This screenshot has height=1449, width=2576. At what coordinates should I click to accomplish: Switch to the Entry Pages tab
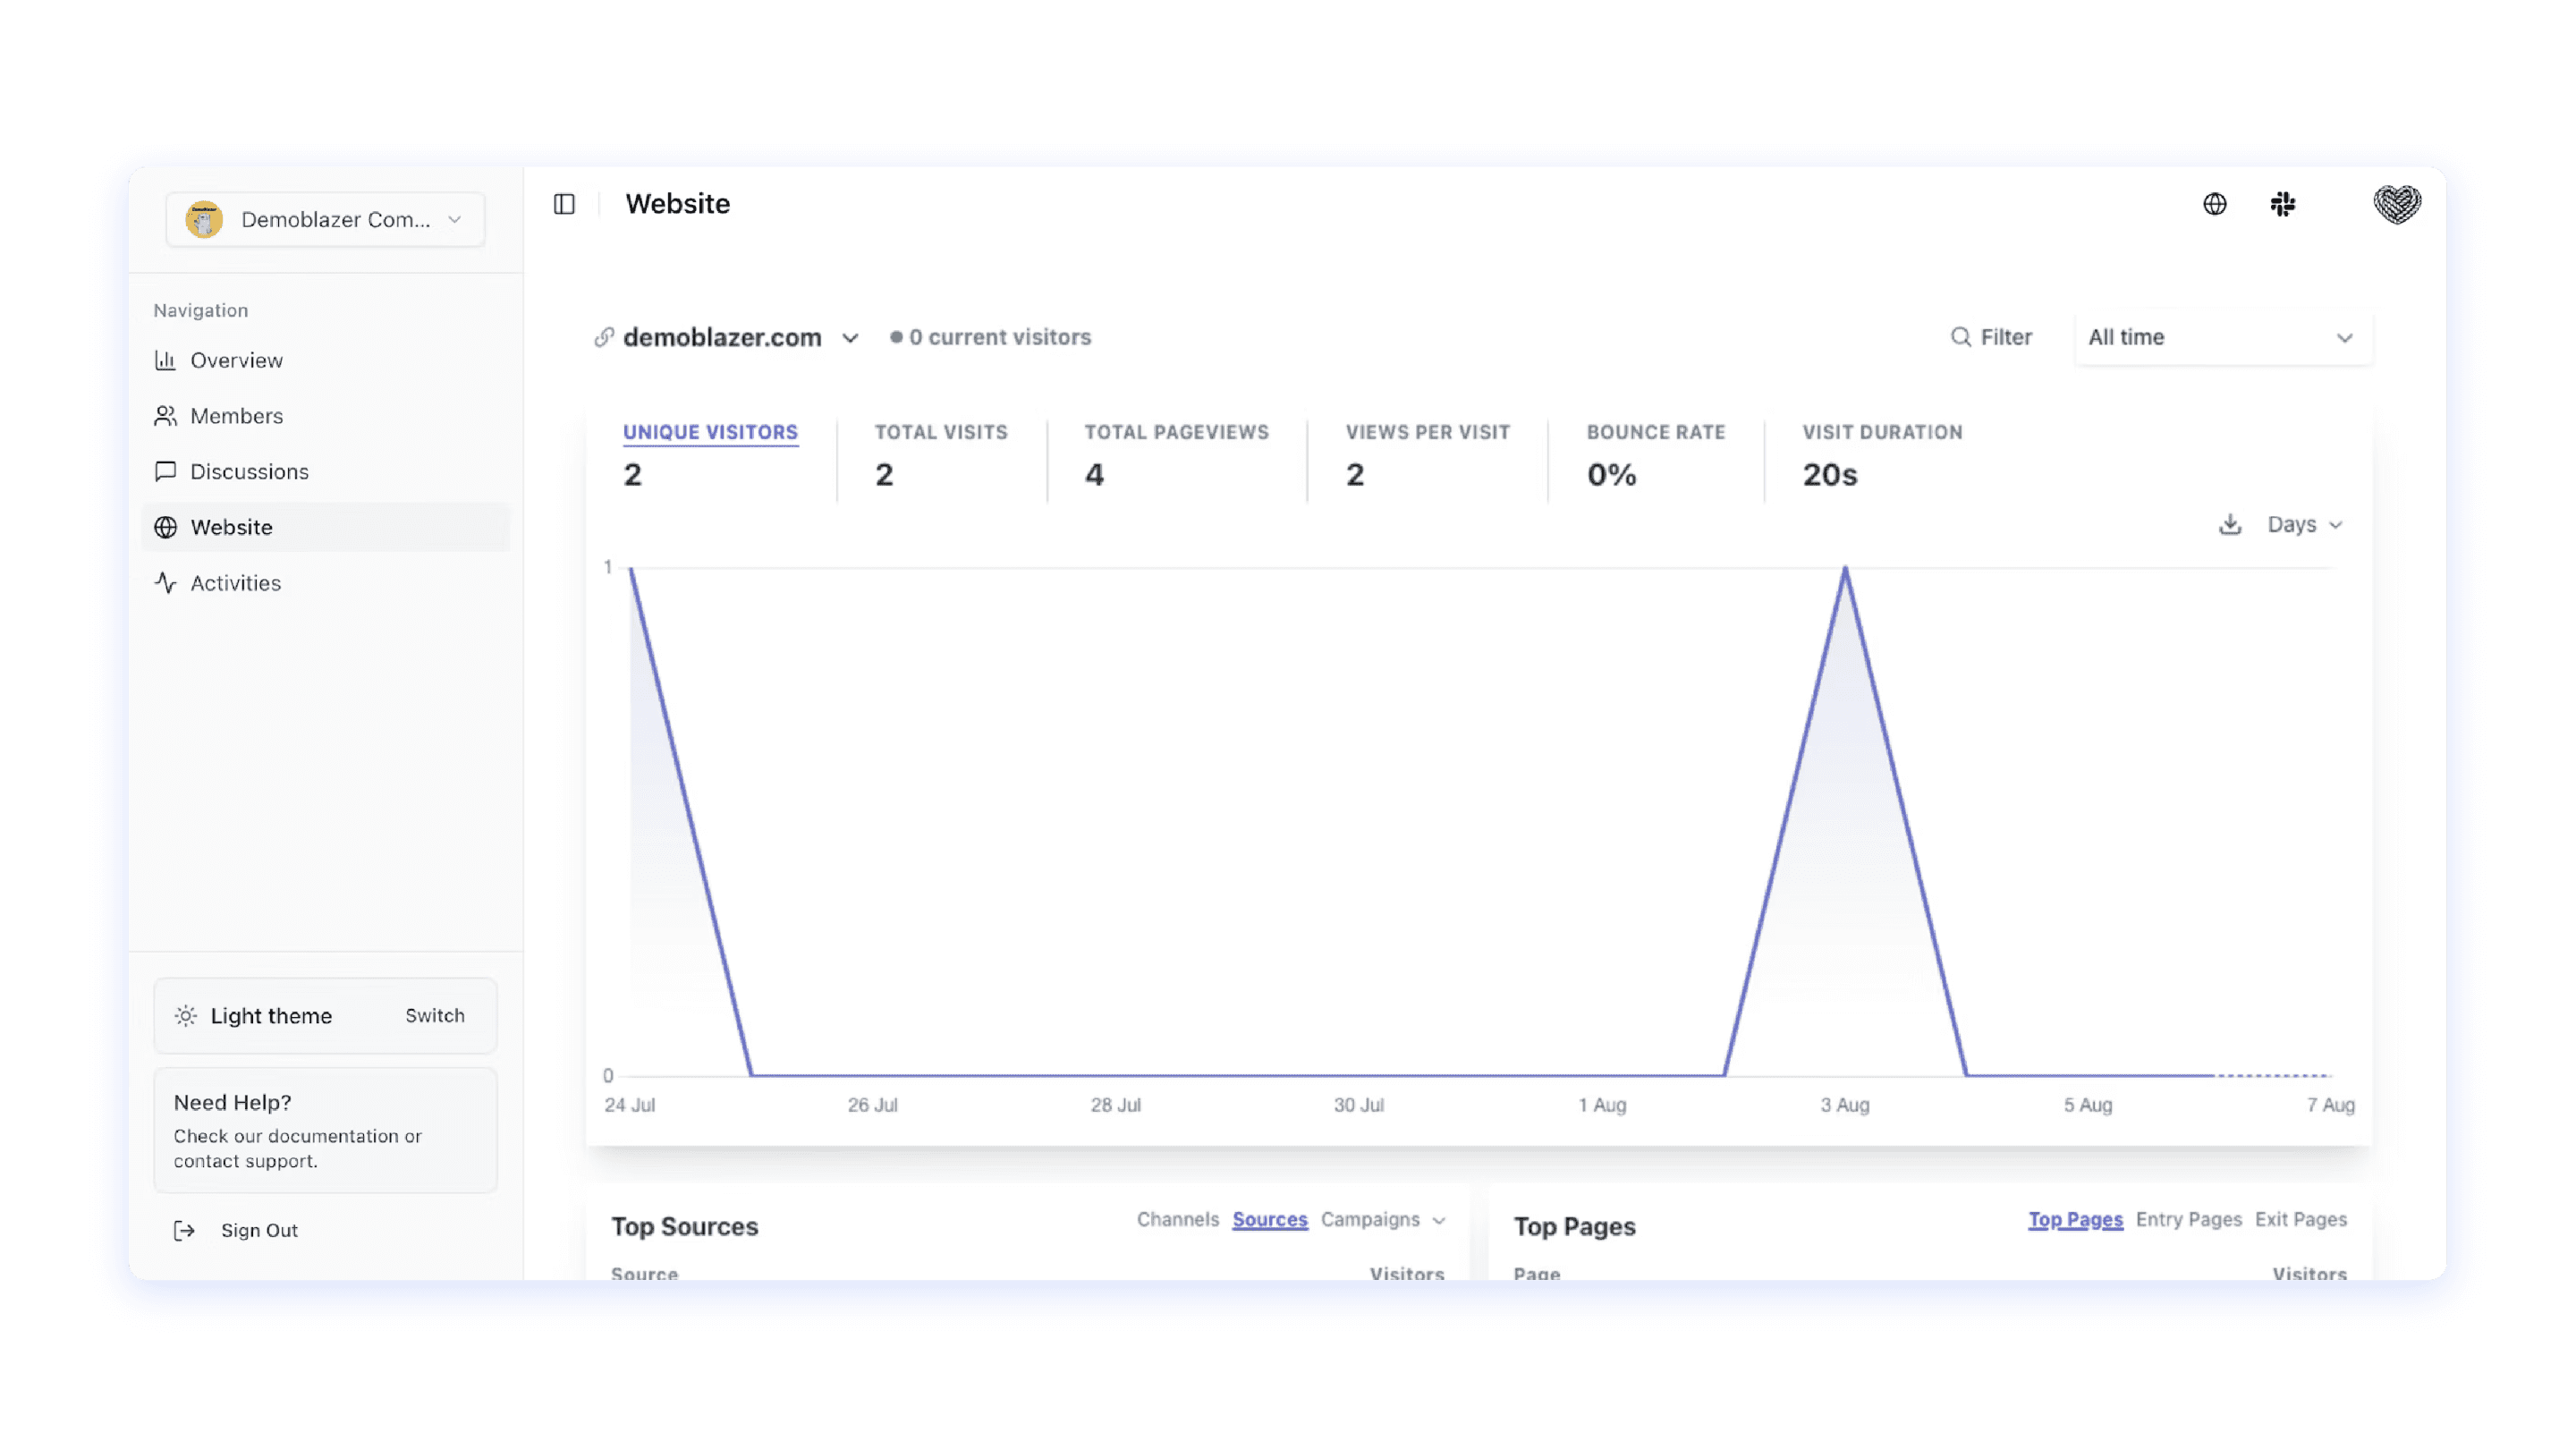pos(2188,1219)
